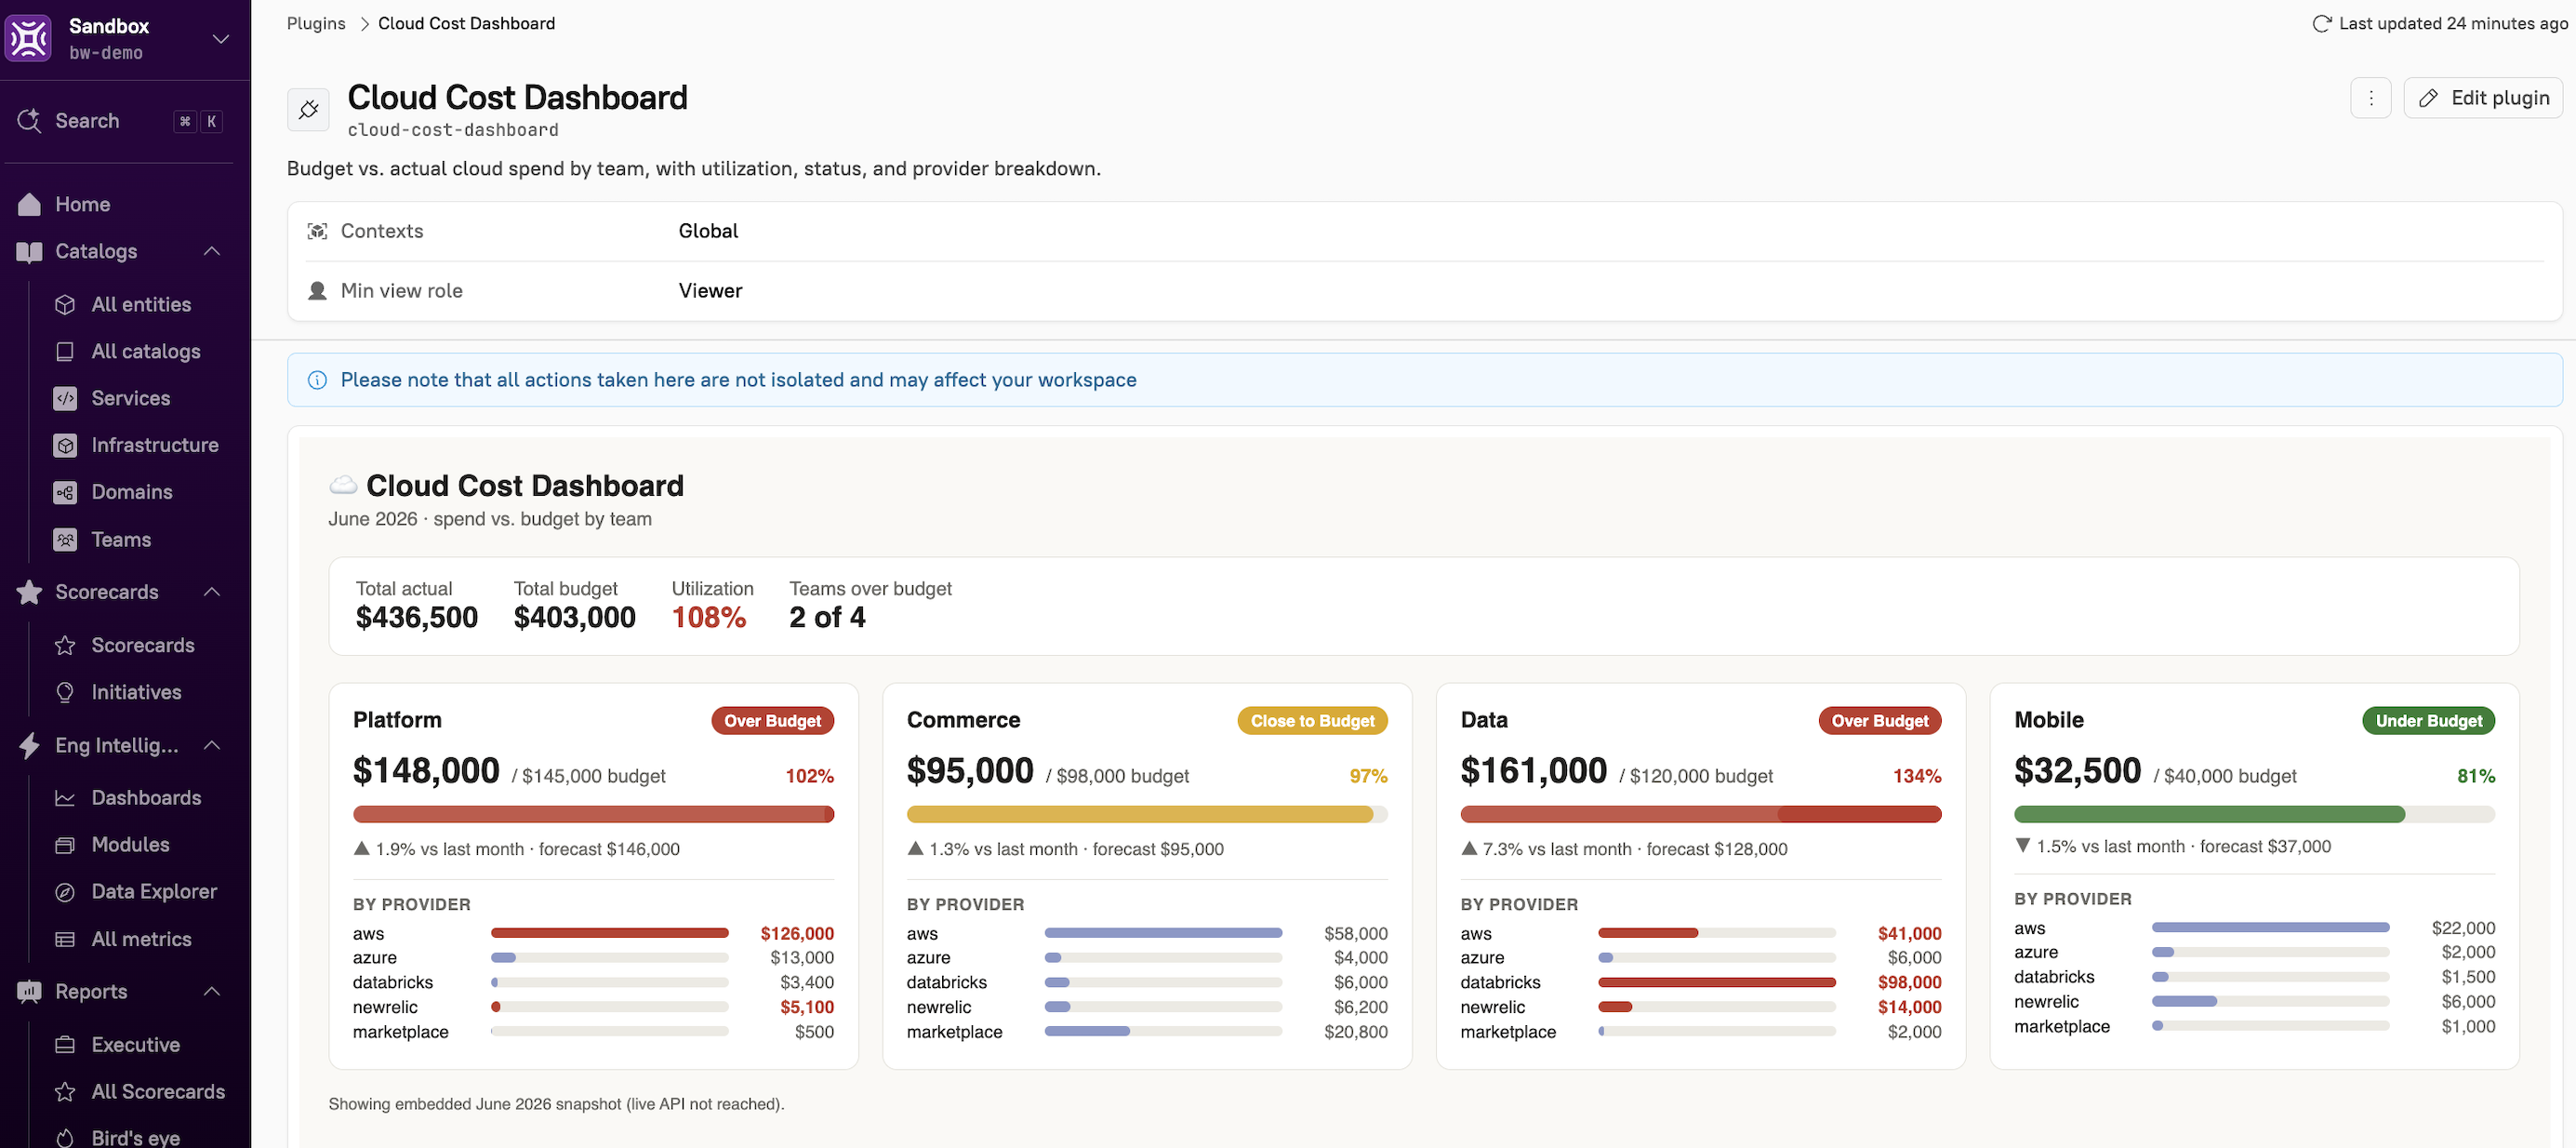The image size is (2576, 1148).
Task: Click the Mobile newrelic $6,000 value
Action: (2468, 1001)
